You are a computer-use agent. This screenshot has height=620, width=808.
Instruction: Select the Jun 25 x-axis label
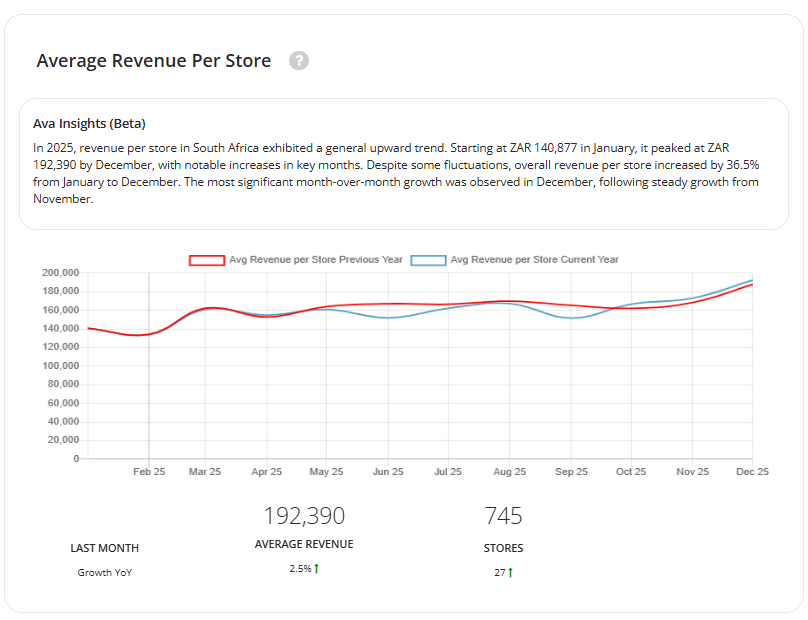(388, 472)
